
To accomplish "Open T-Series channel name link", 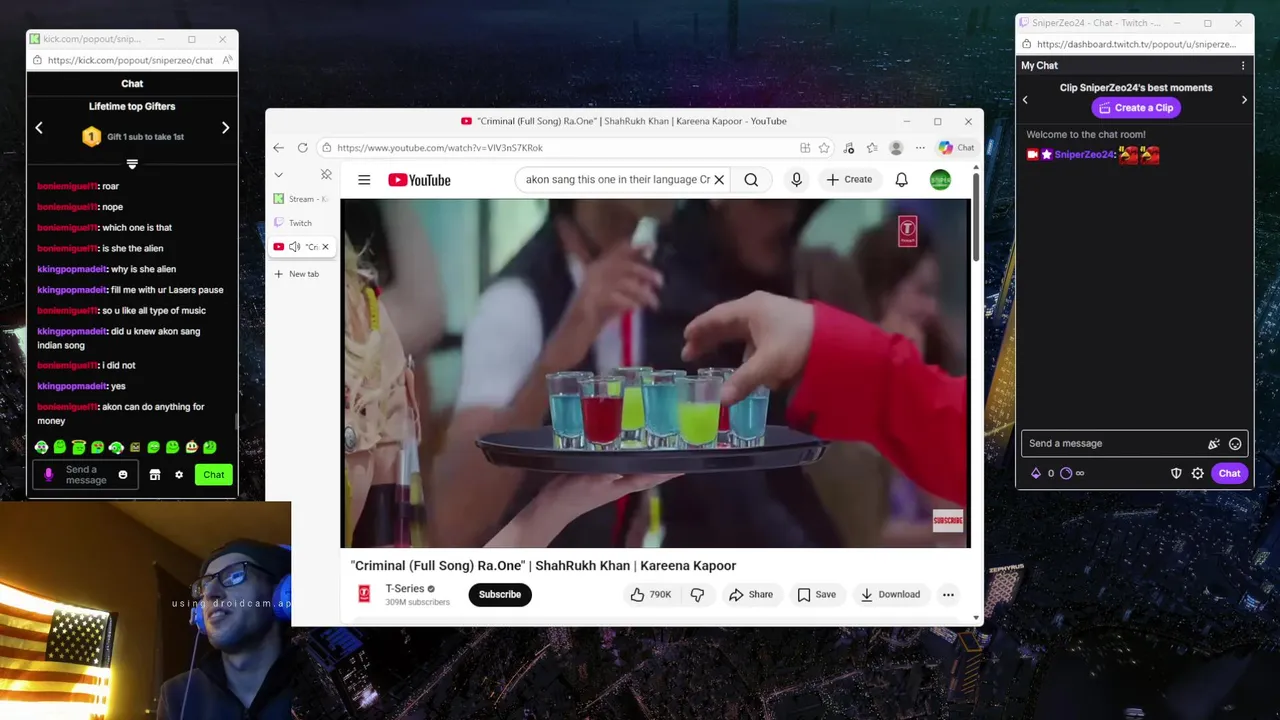I will point(405,588).
